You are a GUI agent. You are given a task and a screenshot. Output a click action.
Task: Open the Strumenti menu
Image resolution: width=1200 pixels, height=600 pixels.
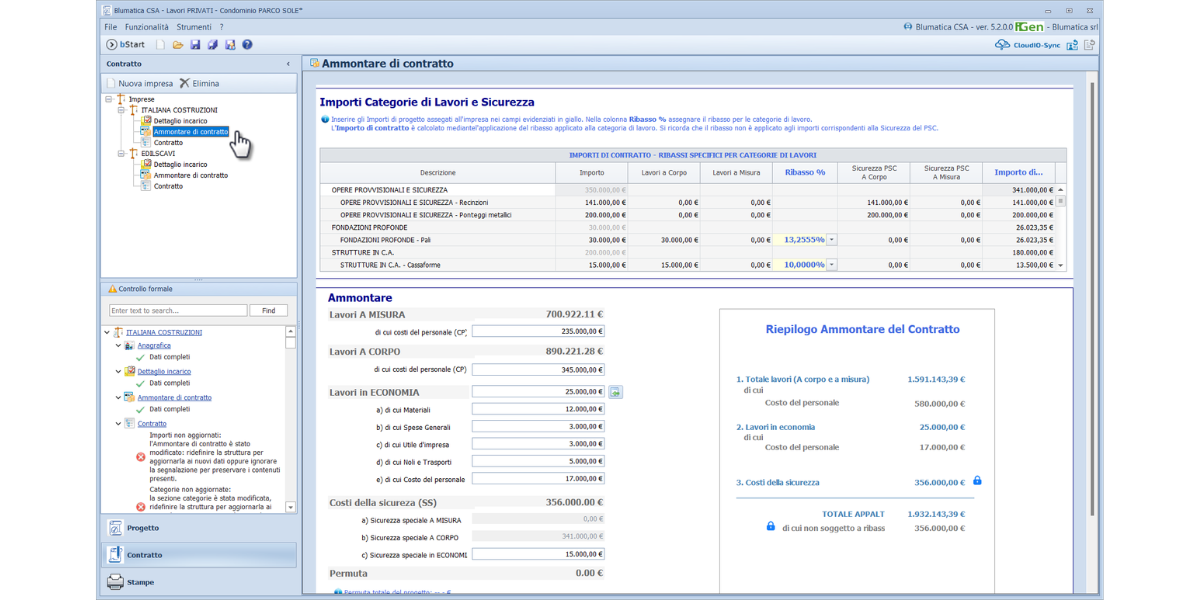[194, 27]
